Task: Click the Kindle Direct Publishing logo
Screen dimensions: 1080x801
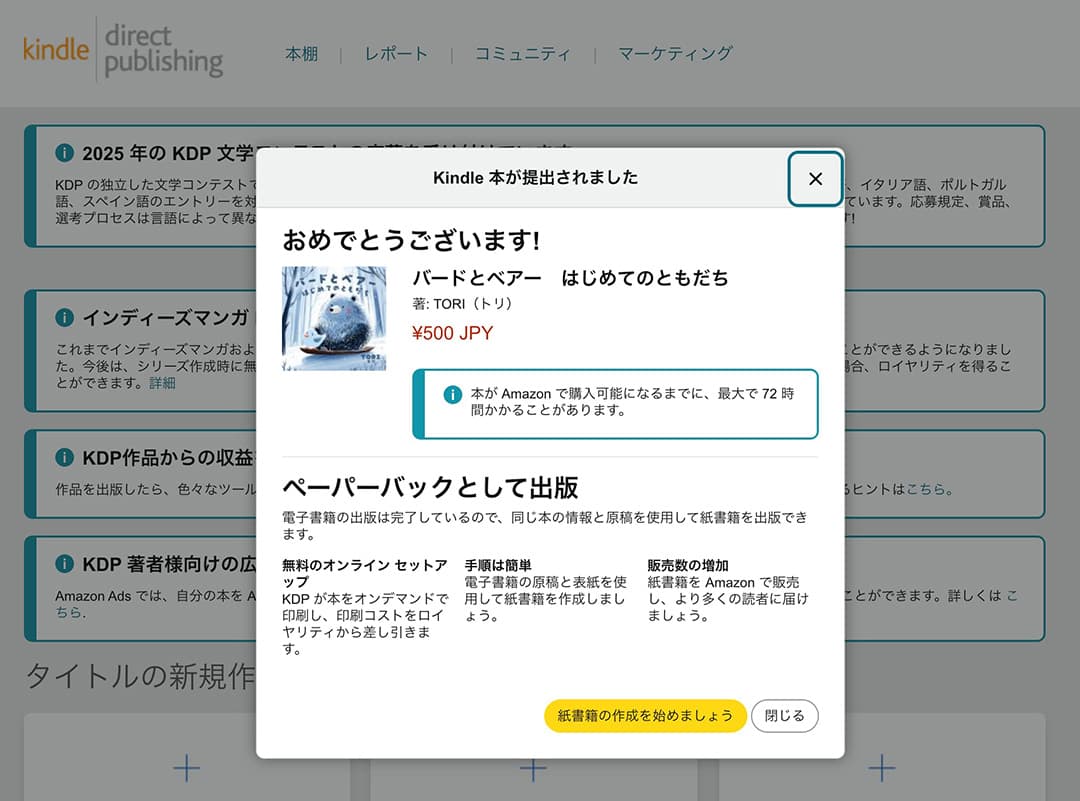Action: point(123,50)
